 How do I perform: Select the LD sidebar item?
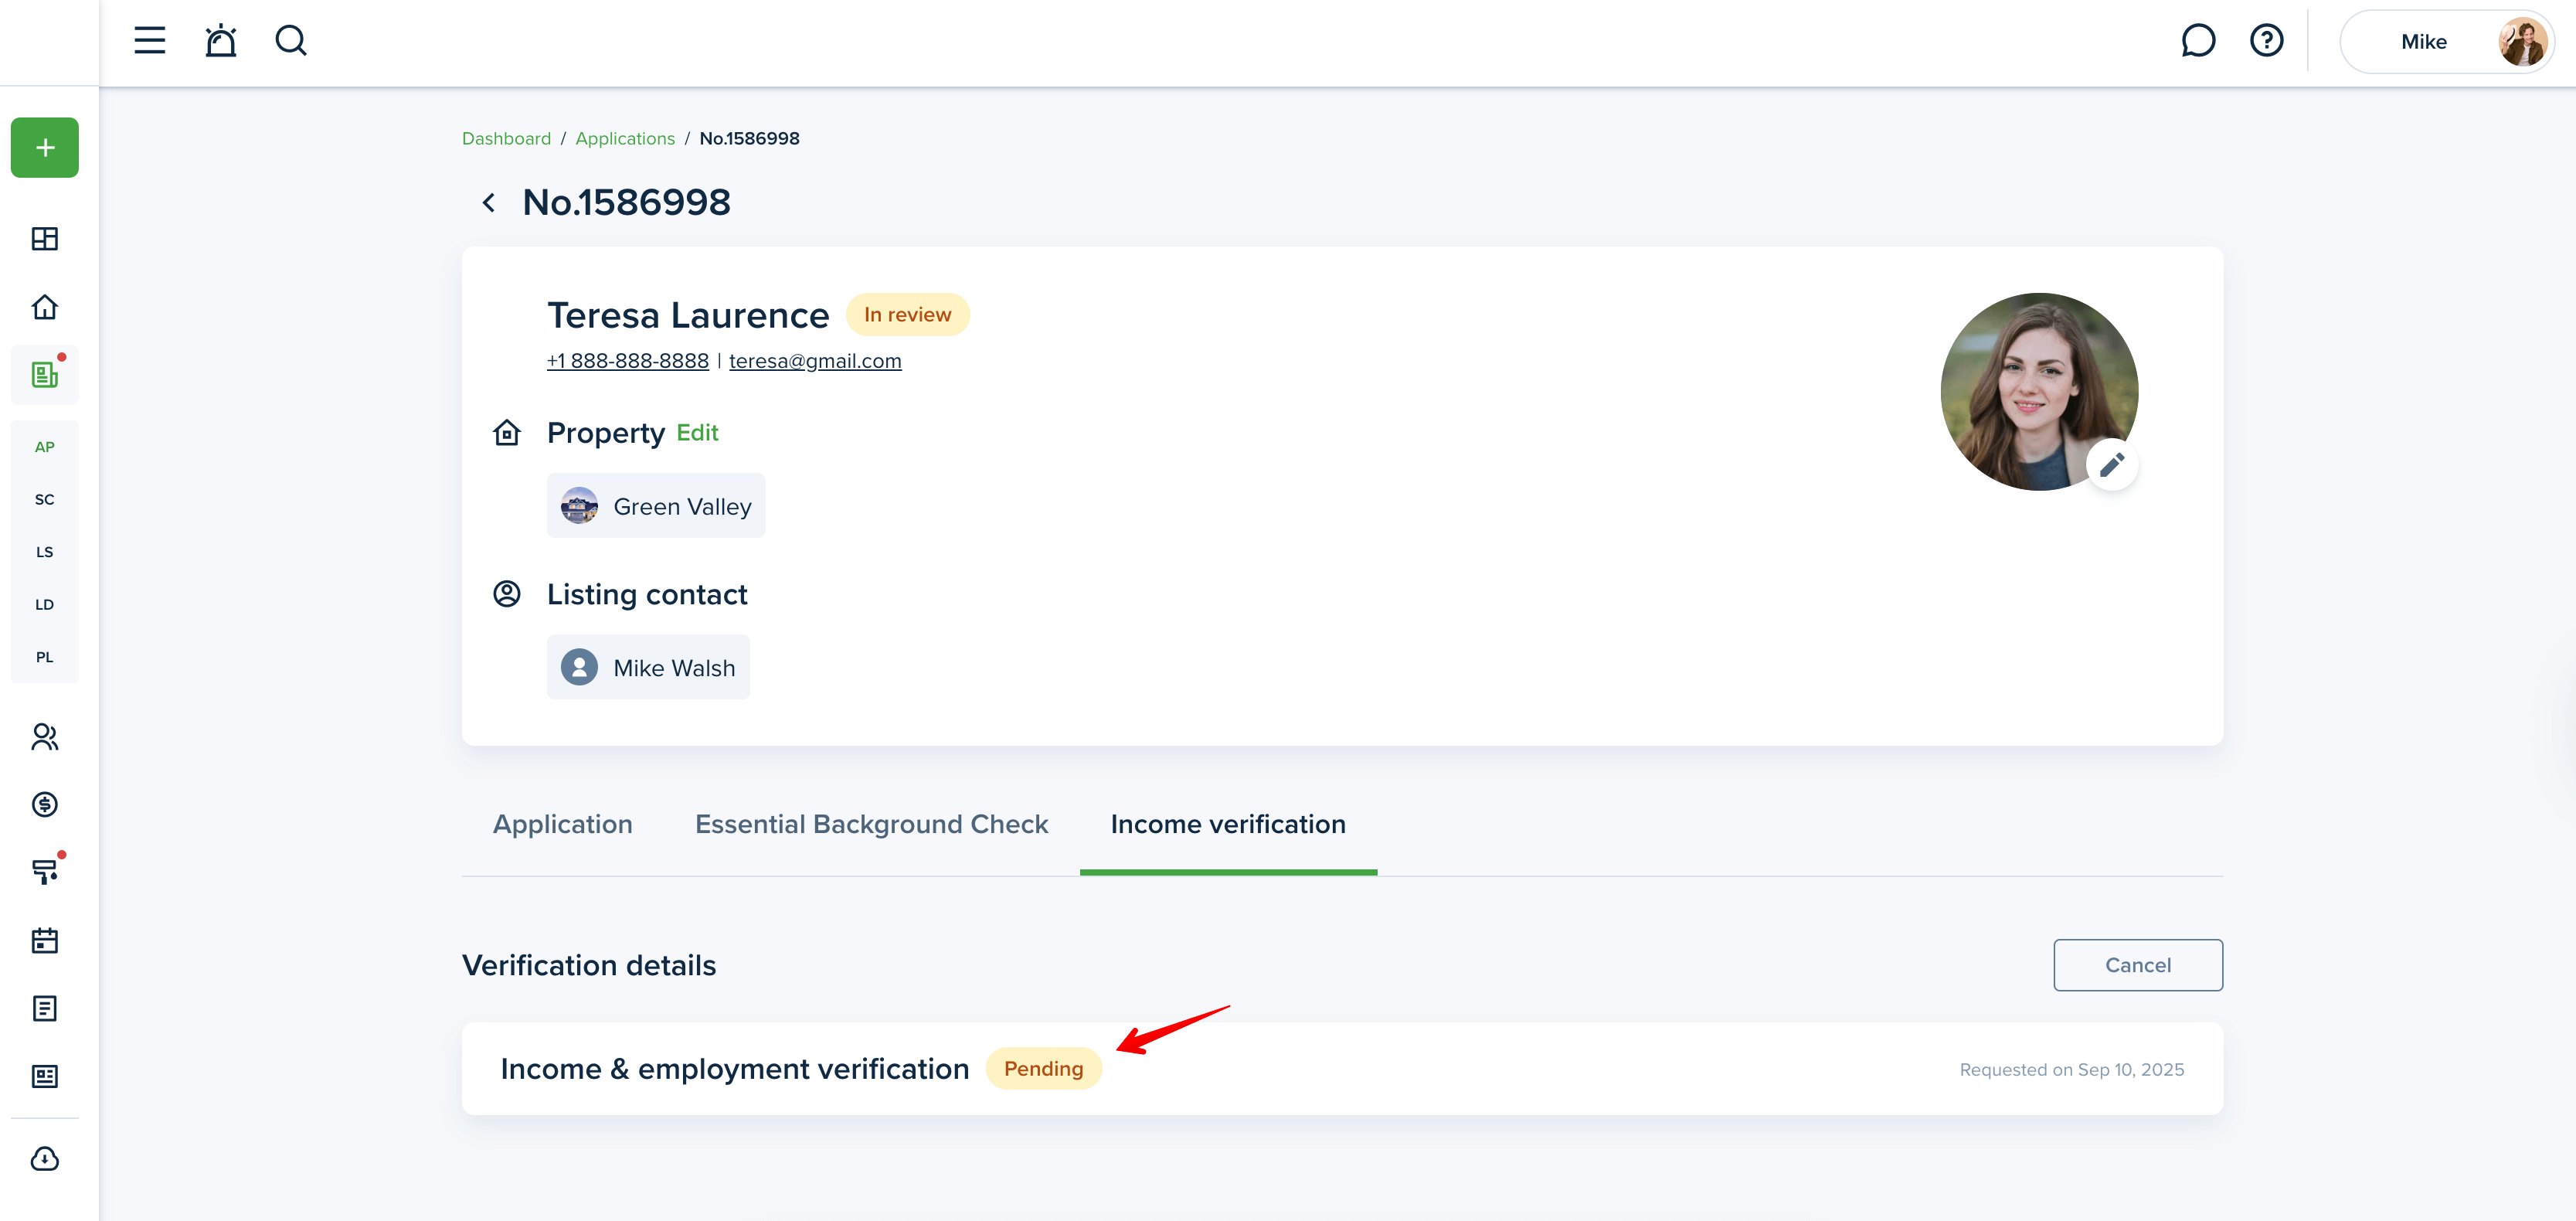45,605
